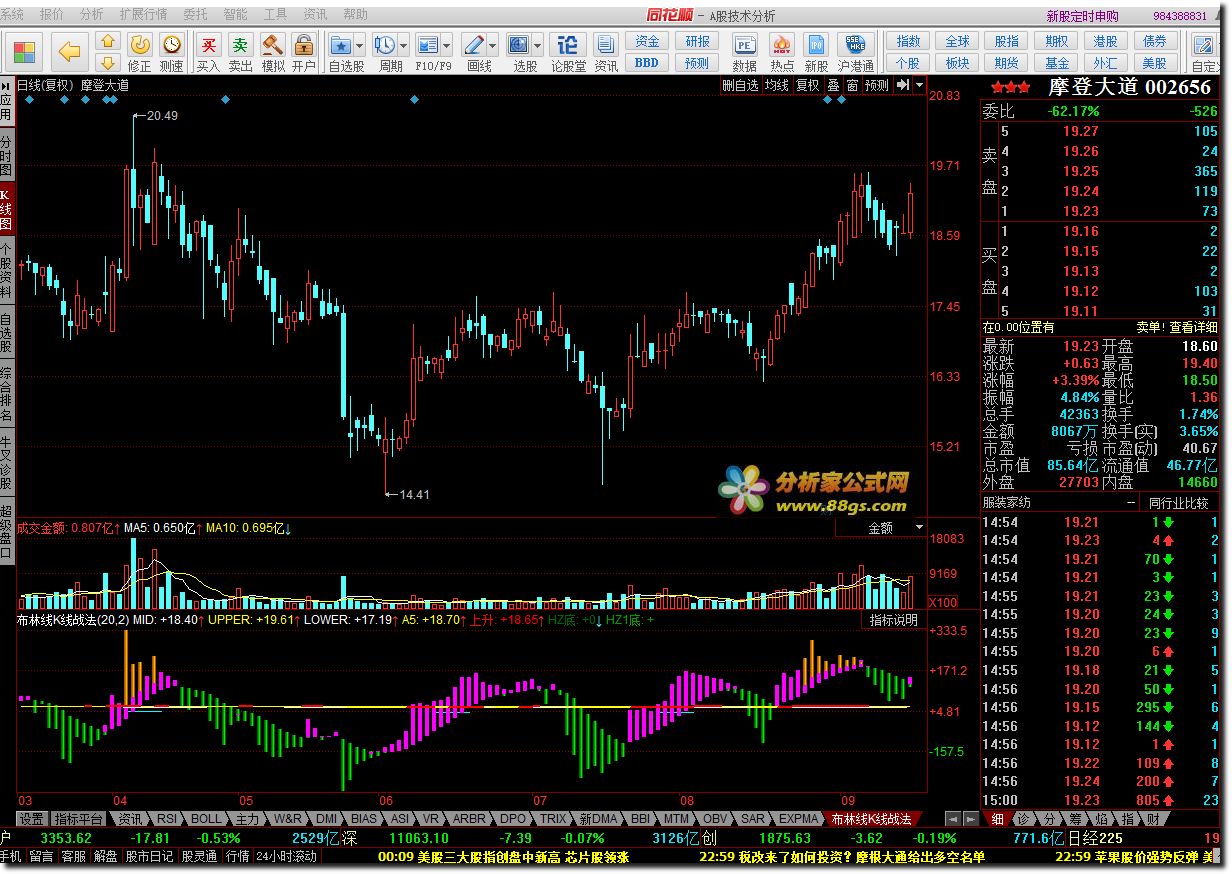Click the down arrow navigation icon

107,63
